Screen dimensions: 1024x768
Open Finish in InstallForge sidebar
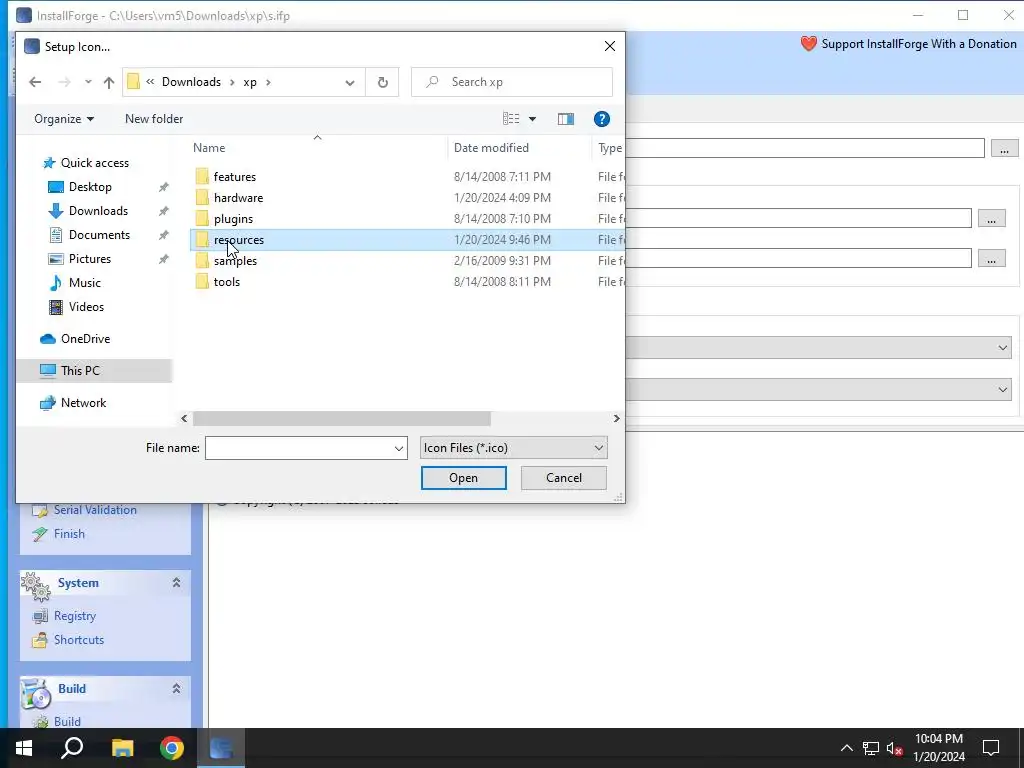[69, 534]
